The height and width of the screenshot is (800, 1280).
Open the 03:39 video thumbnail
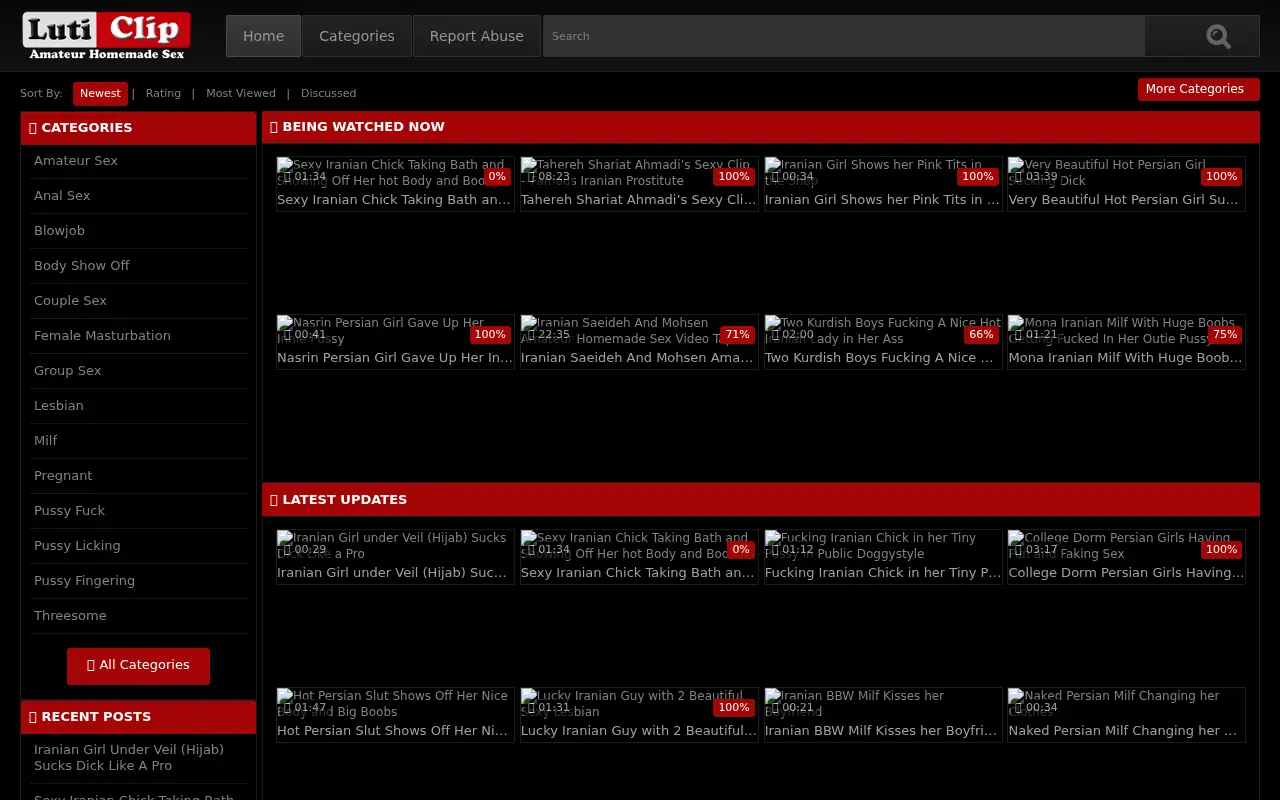coord(1126,184)
